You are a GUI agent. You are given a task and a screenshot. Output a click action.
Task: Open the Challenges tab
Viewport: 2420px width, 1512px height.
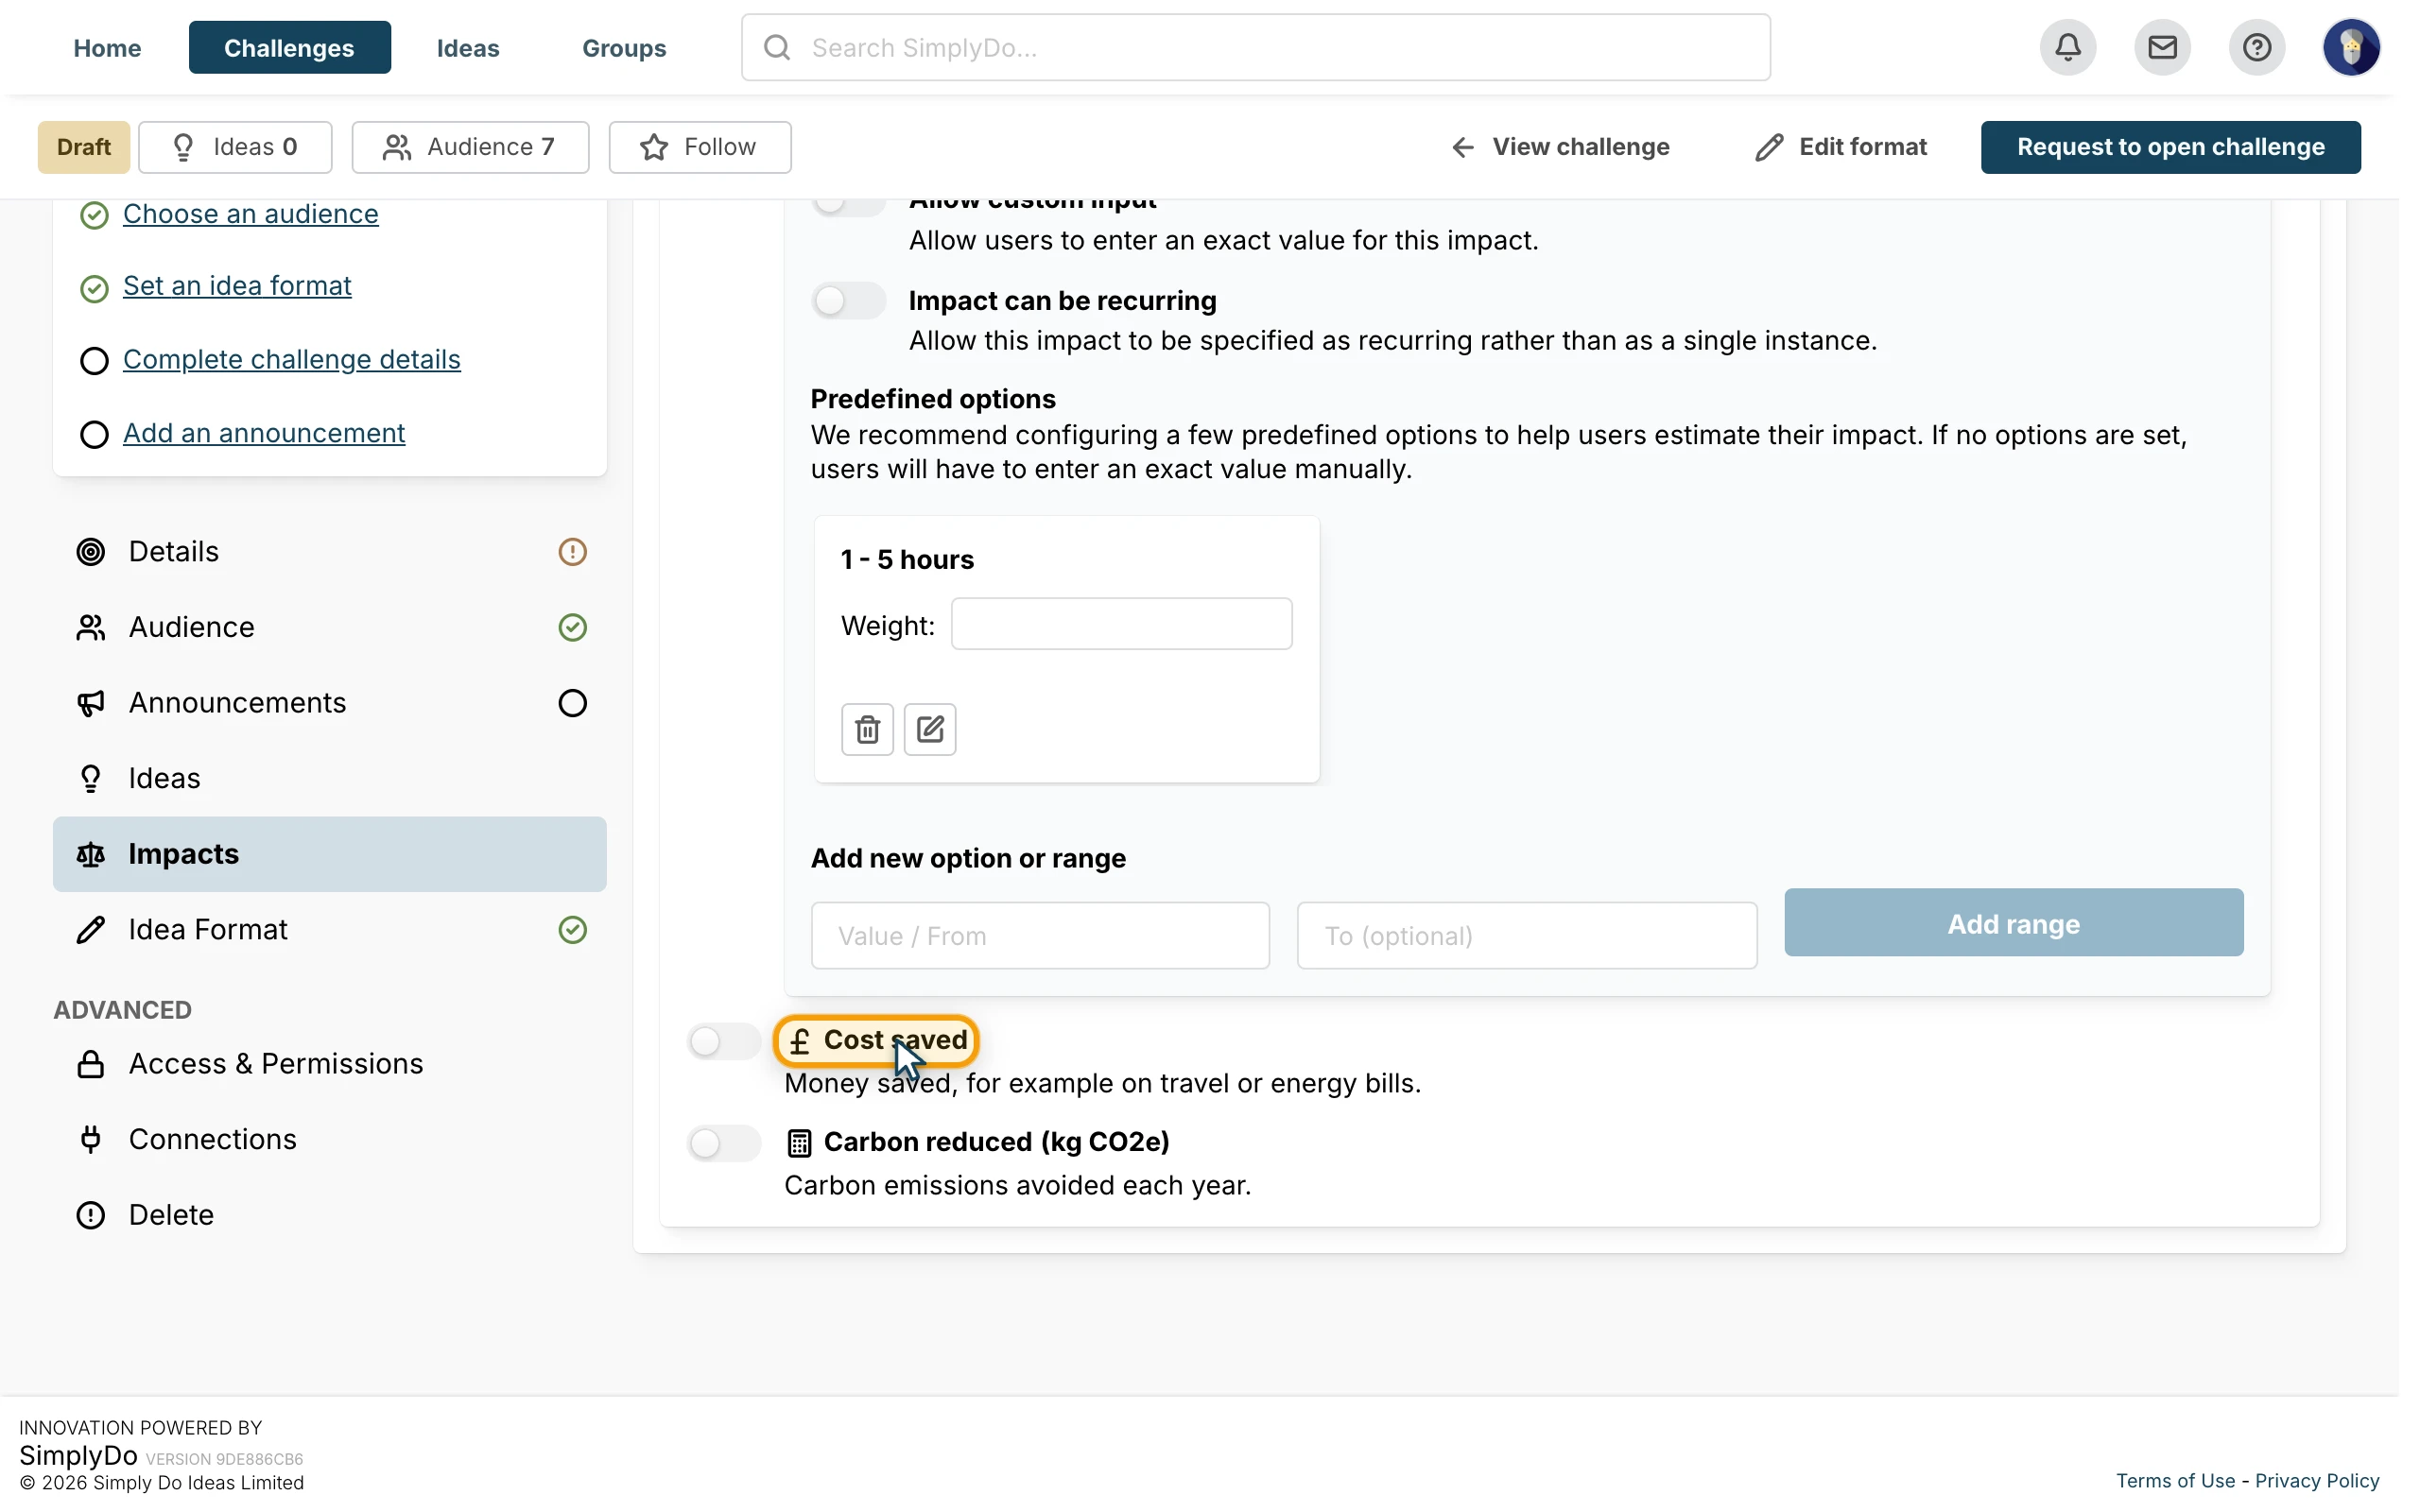(x=289, y=47)
